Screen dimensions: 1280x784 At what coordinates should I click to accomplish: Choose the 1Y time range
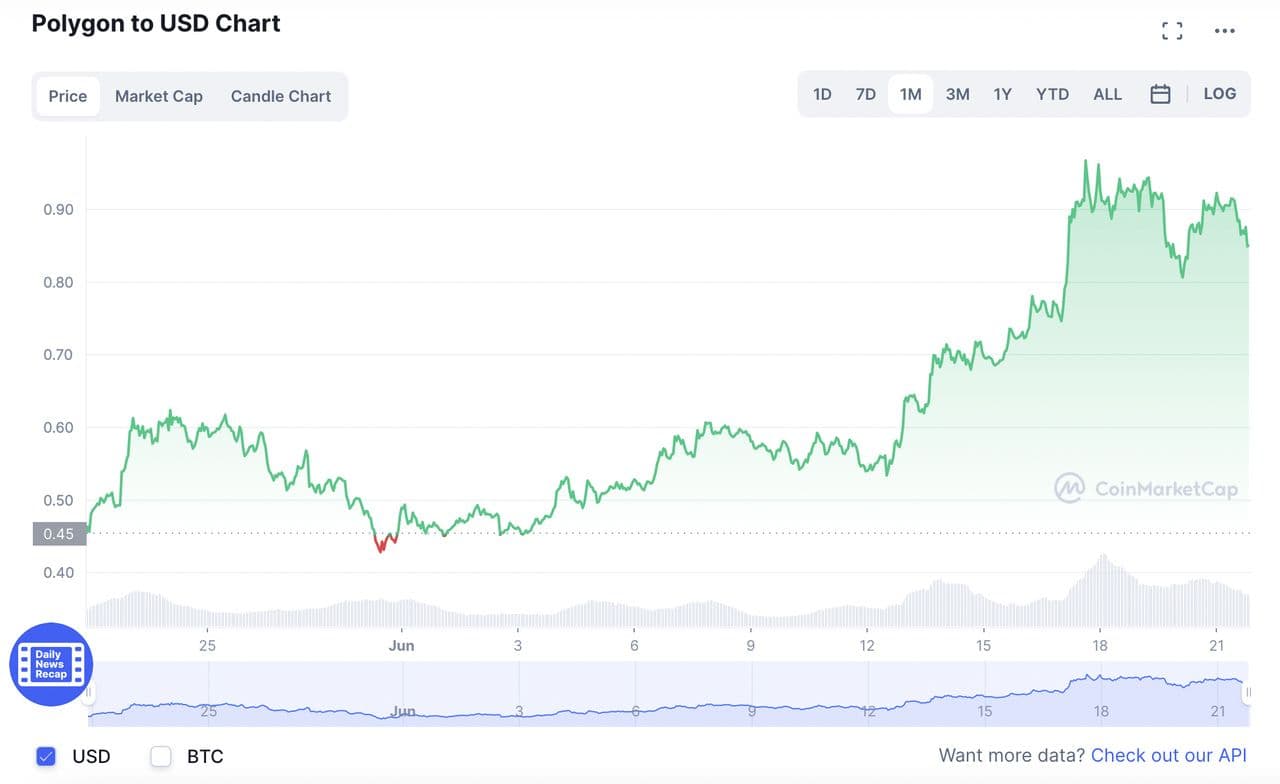coord(1002,94)
